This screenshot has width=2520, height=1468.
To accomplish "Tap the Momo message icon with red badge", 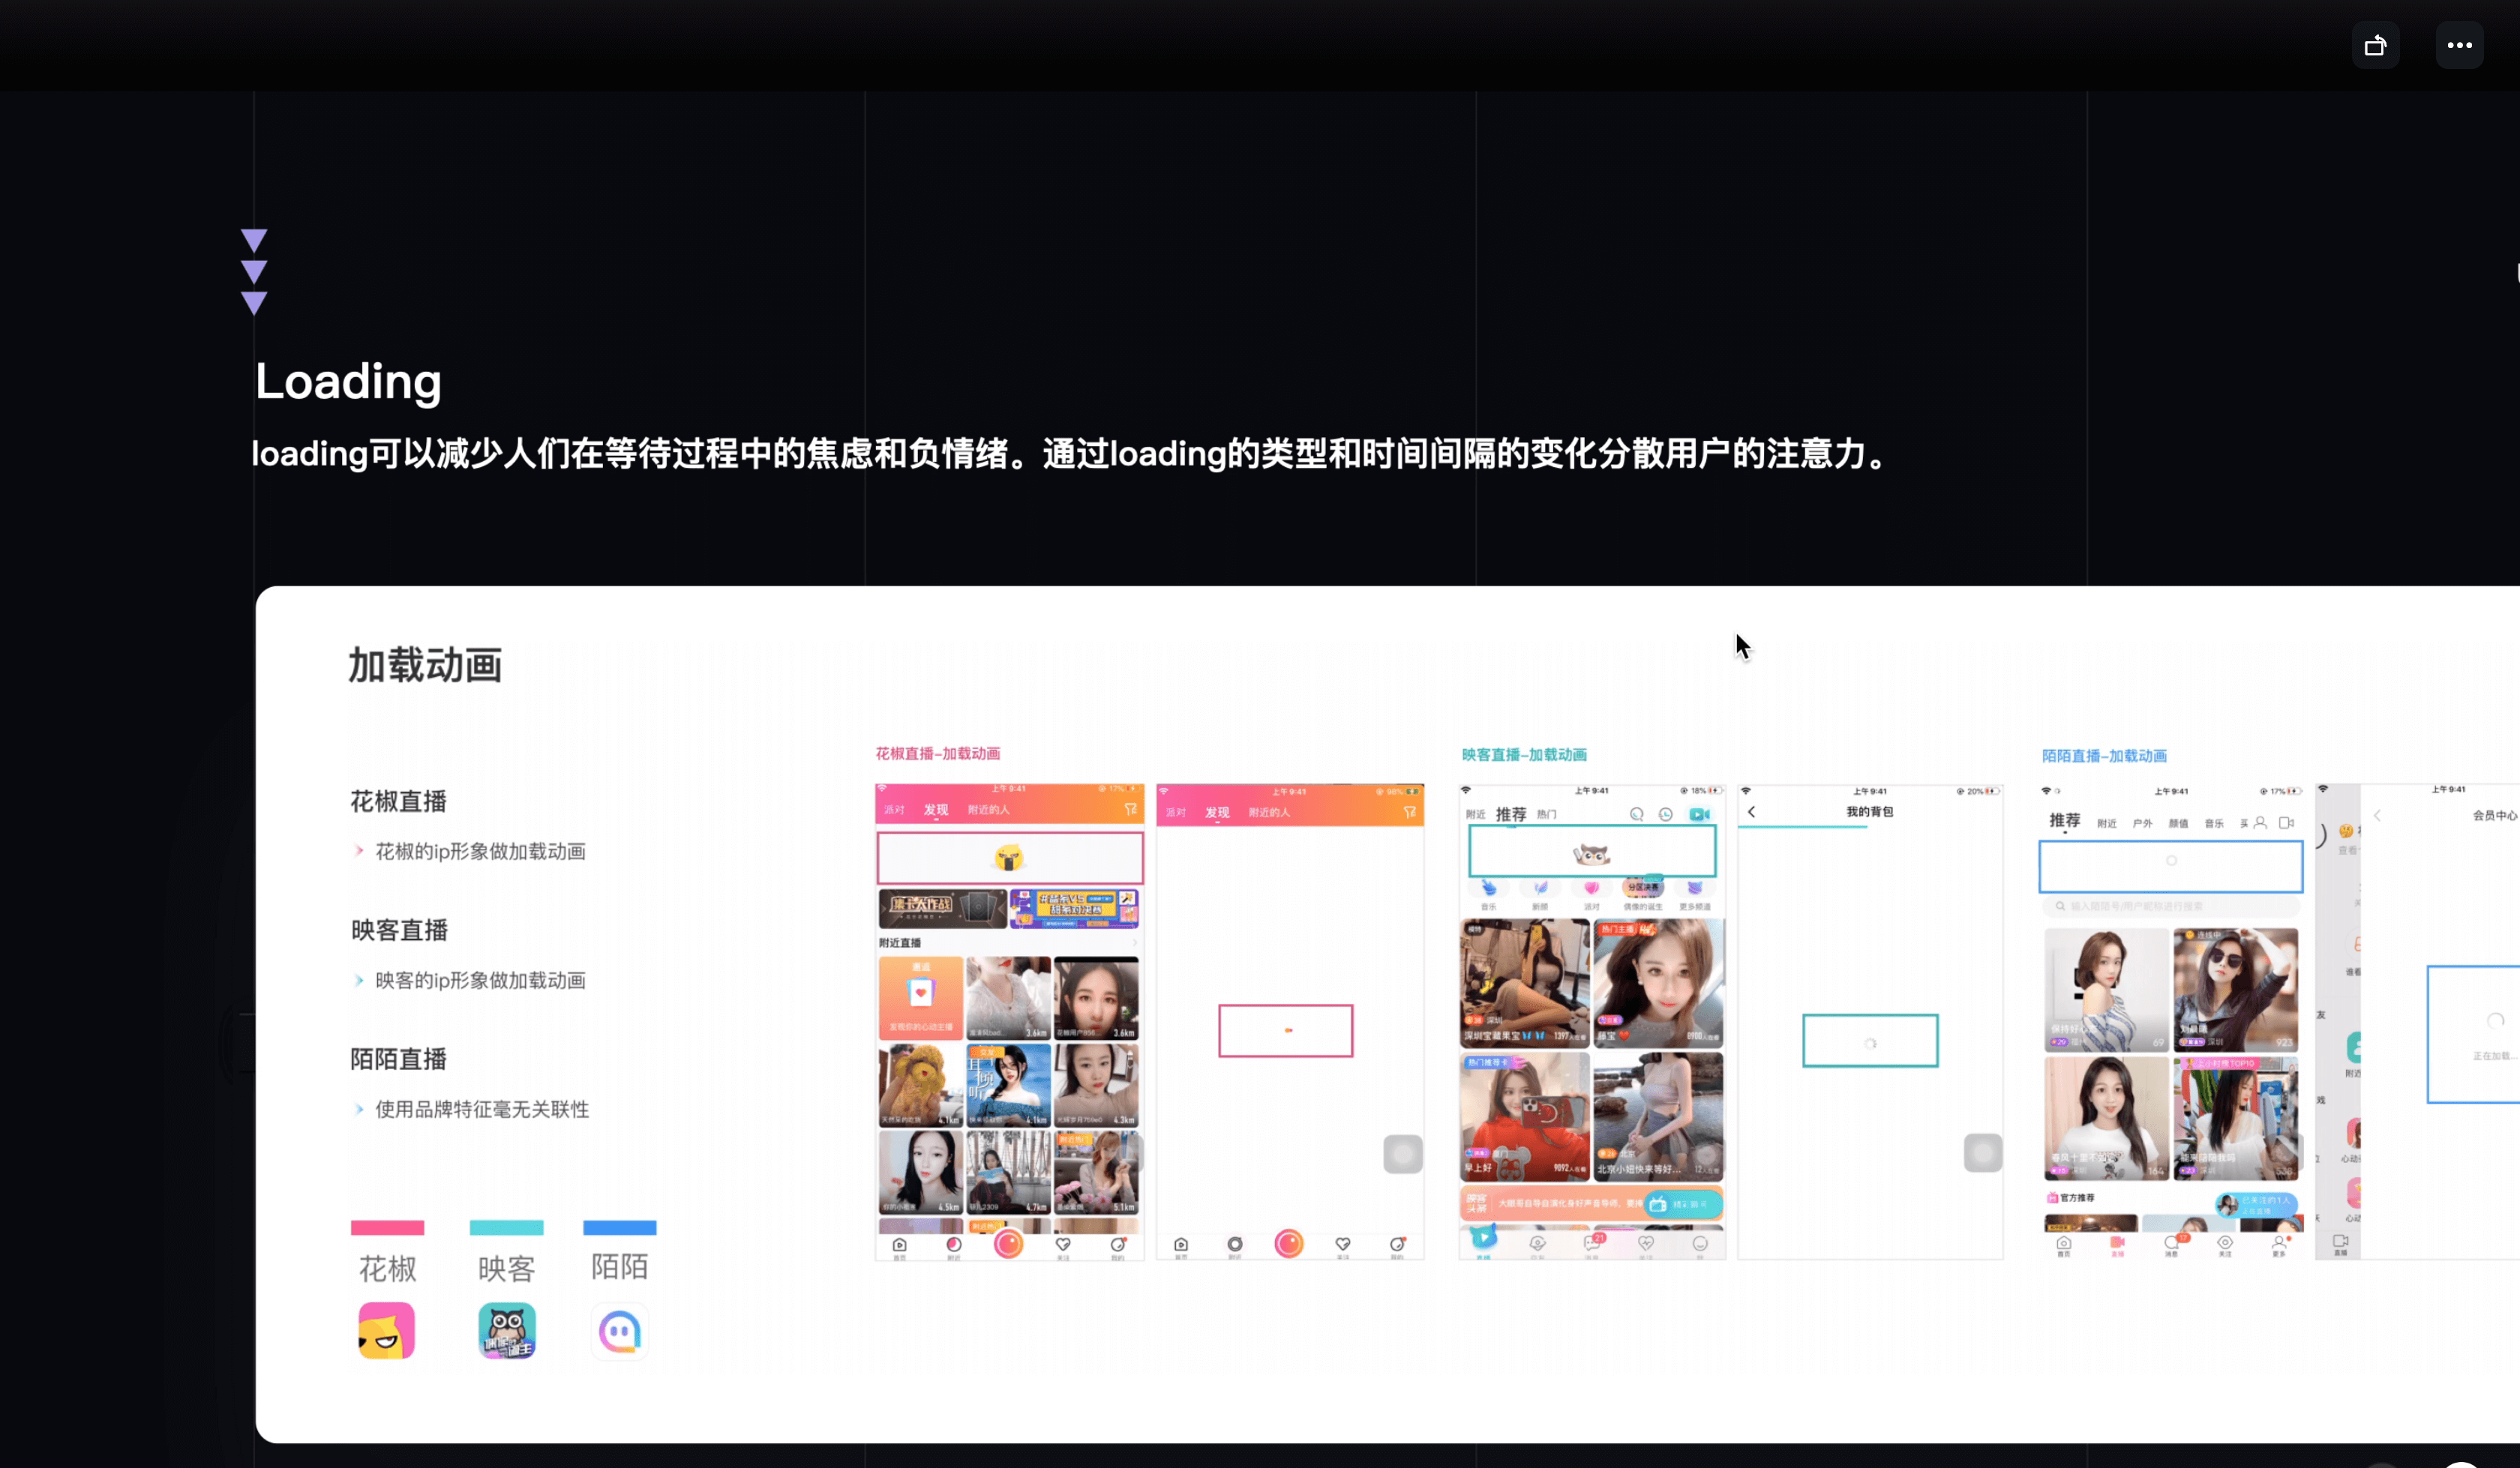I will pos(2173,1243).
